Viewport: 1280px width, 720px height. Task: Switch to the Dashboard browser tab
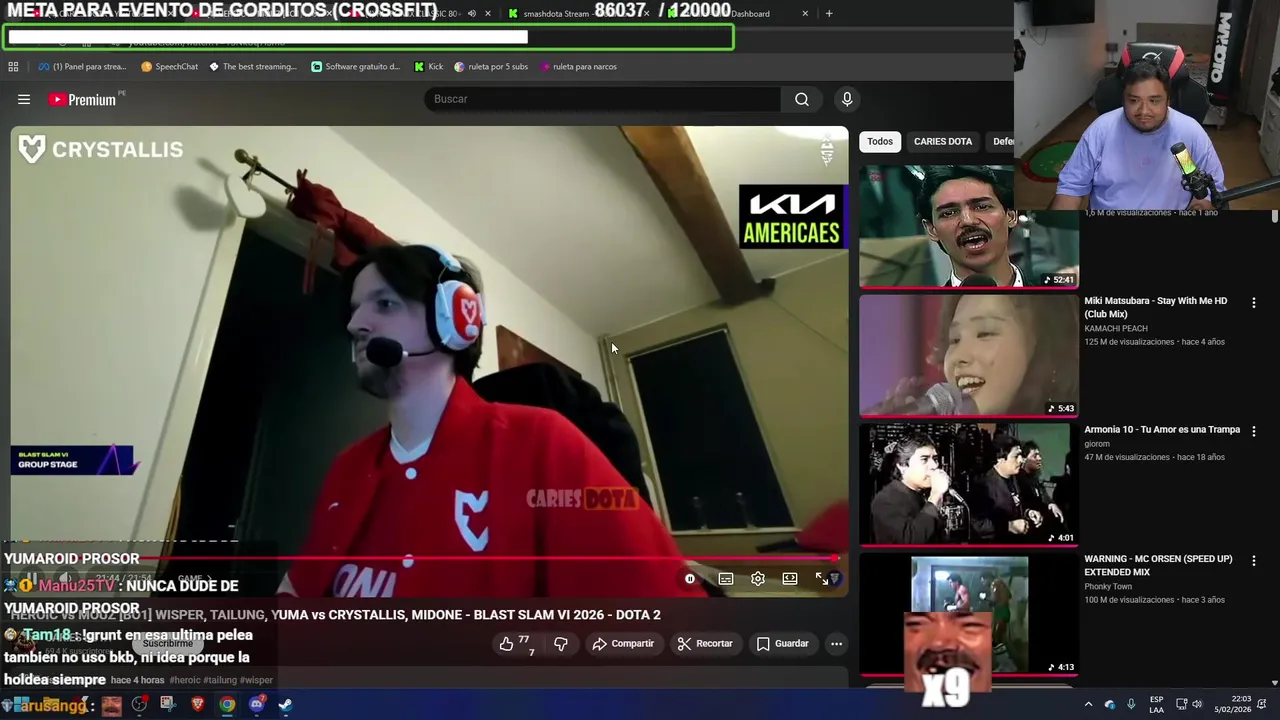click(x=741, y=14)
